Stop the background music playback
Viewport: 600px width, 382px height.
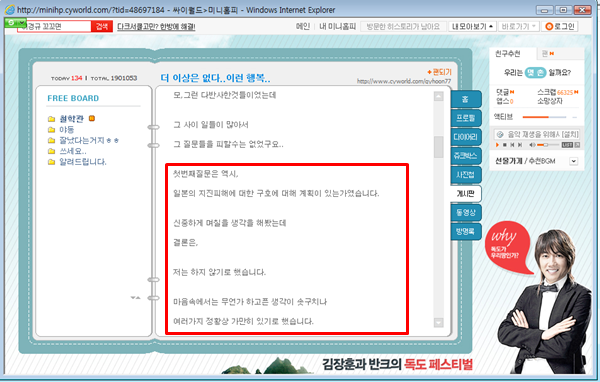coord(505,145)
